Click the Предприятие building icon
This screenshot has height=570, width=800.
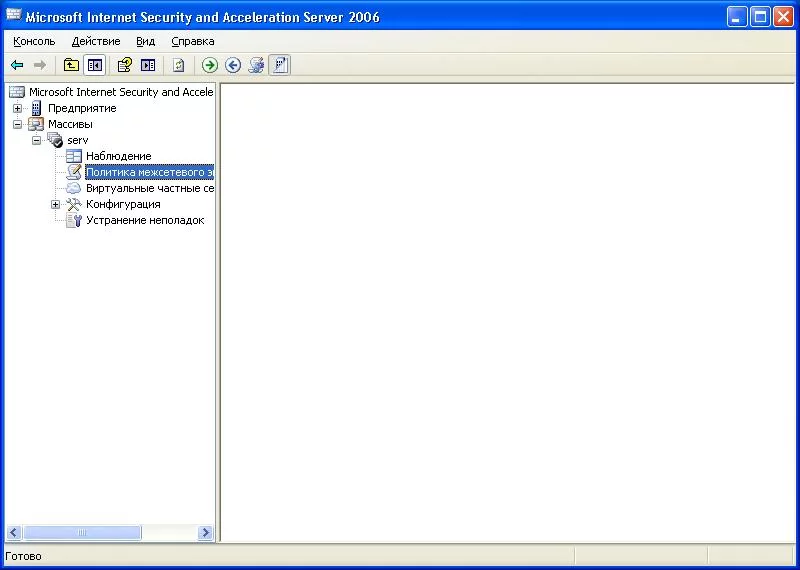click(36, 108)
